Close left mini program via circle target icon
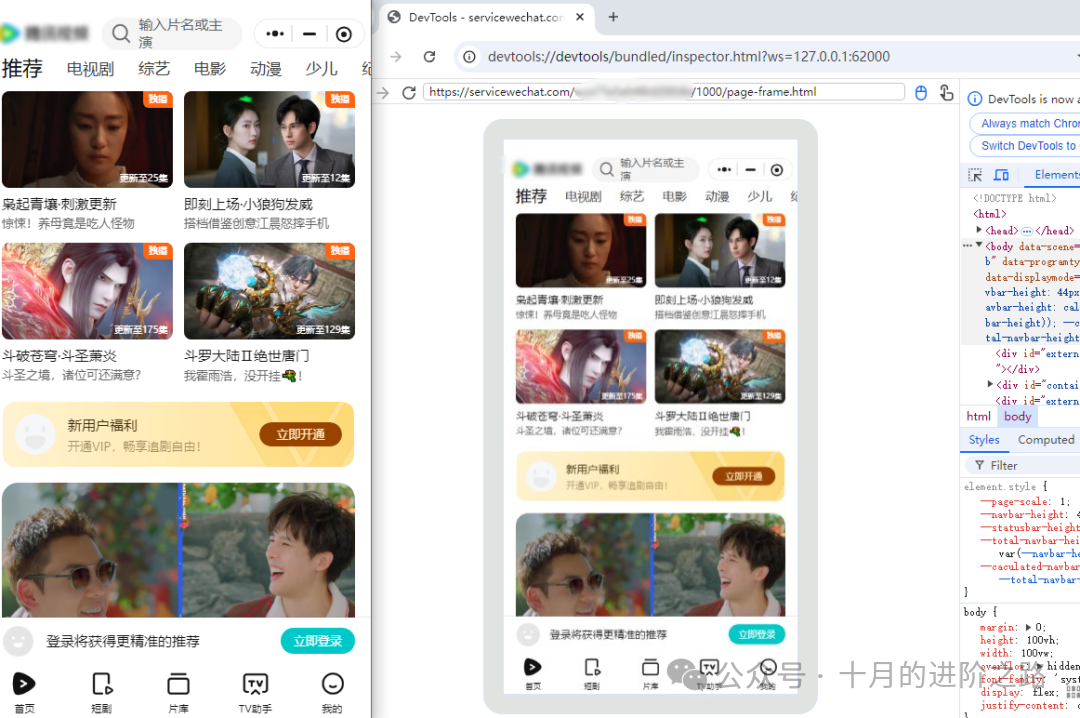 click(x=343, y=34)
